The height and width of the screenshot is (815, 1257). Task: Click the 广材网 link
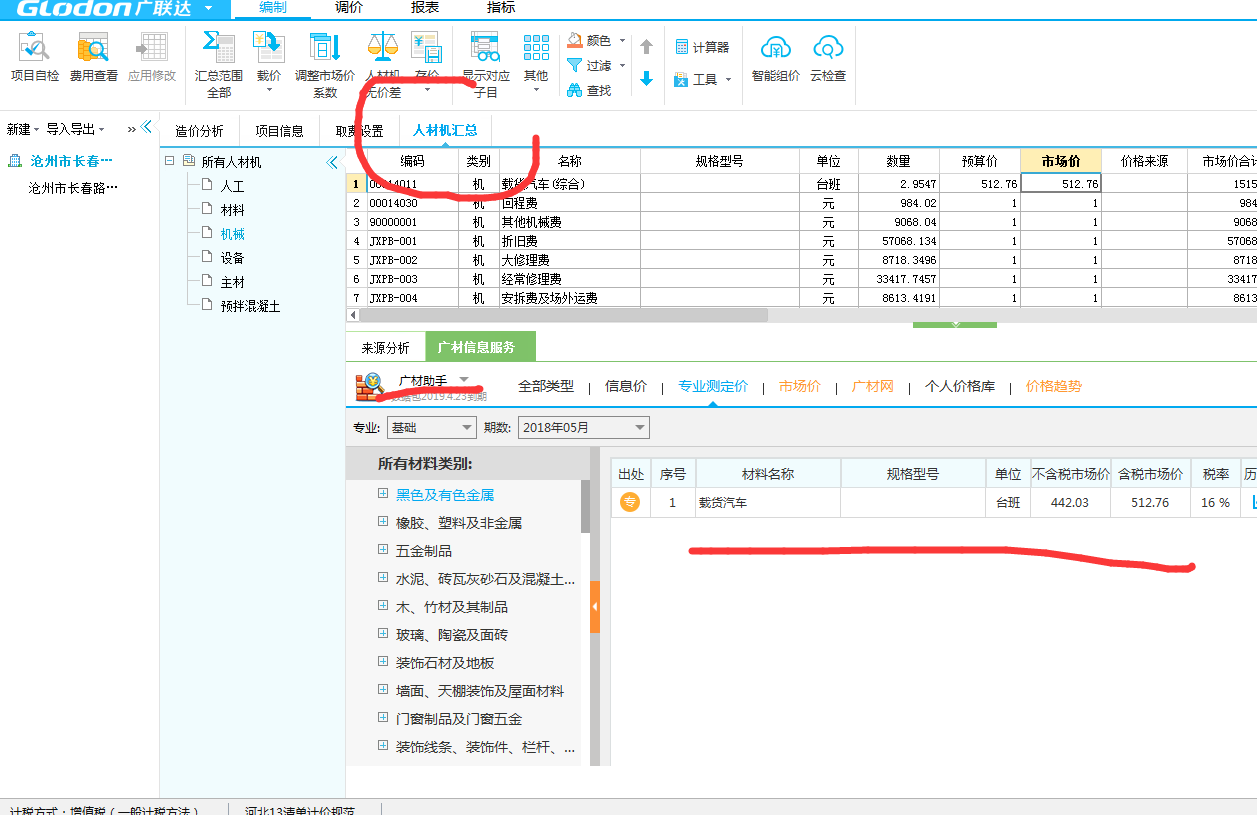coord(873,386)
